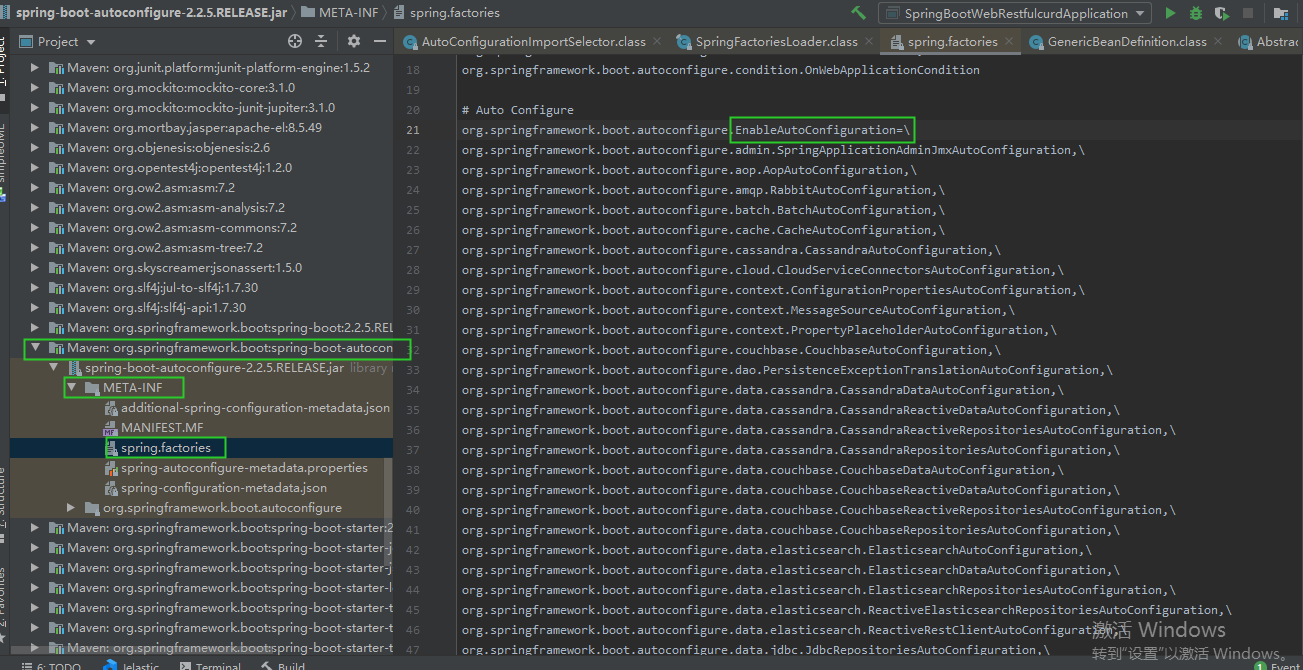Open the 6: TODO tool window
Viewport: 1303px width, 670px height.
pyautogui.click(x=50, y=665)
